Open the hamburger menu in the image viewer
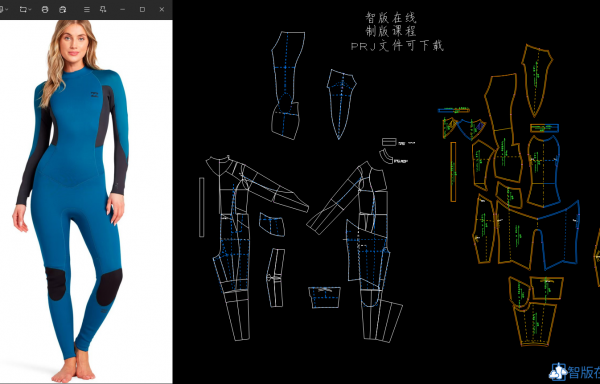Screen dimensions: 600x384 [x=87, y=10]
